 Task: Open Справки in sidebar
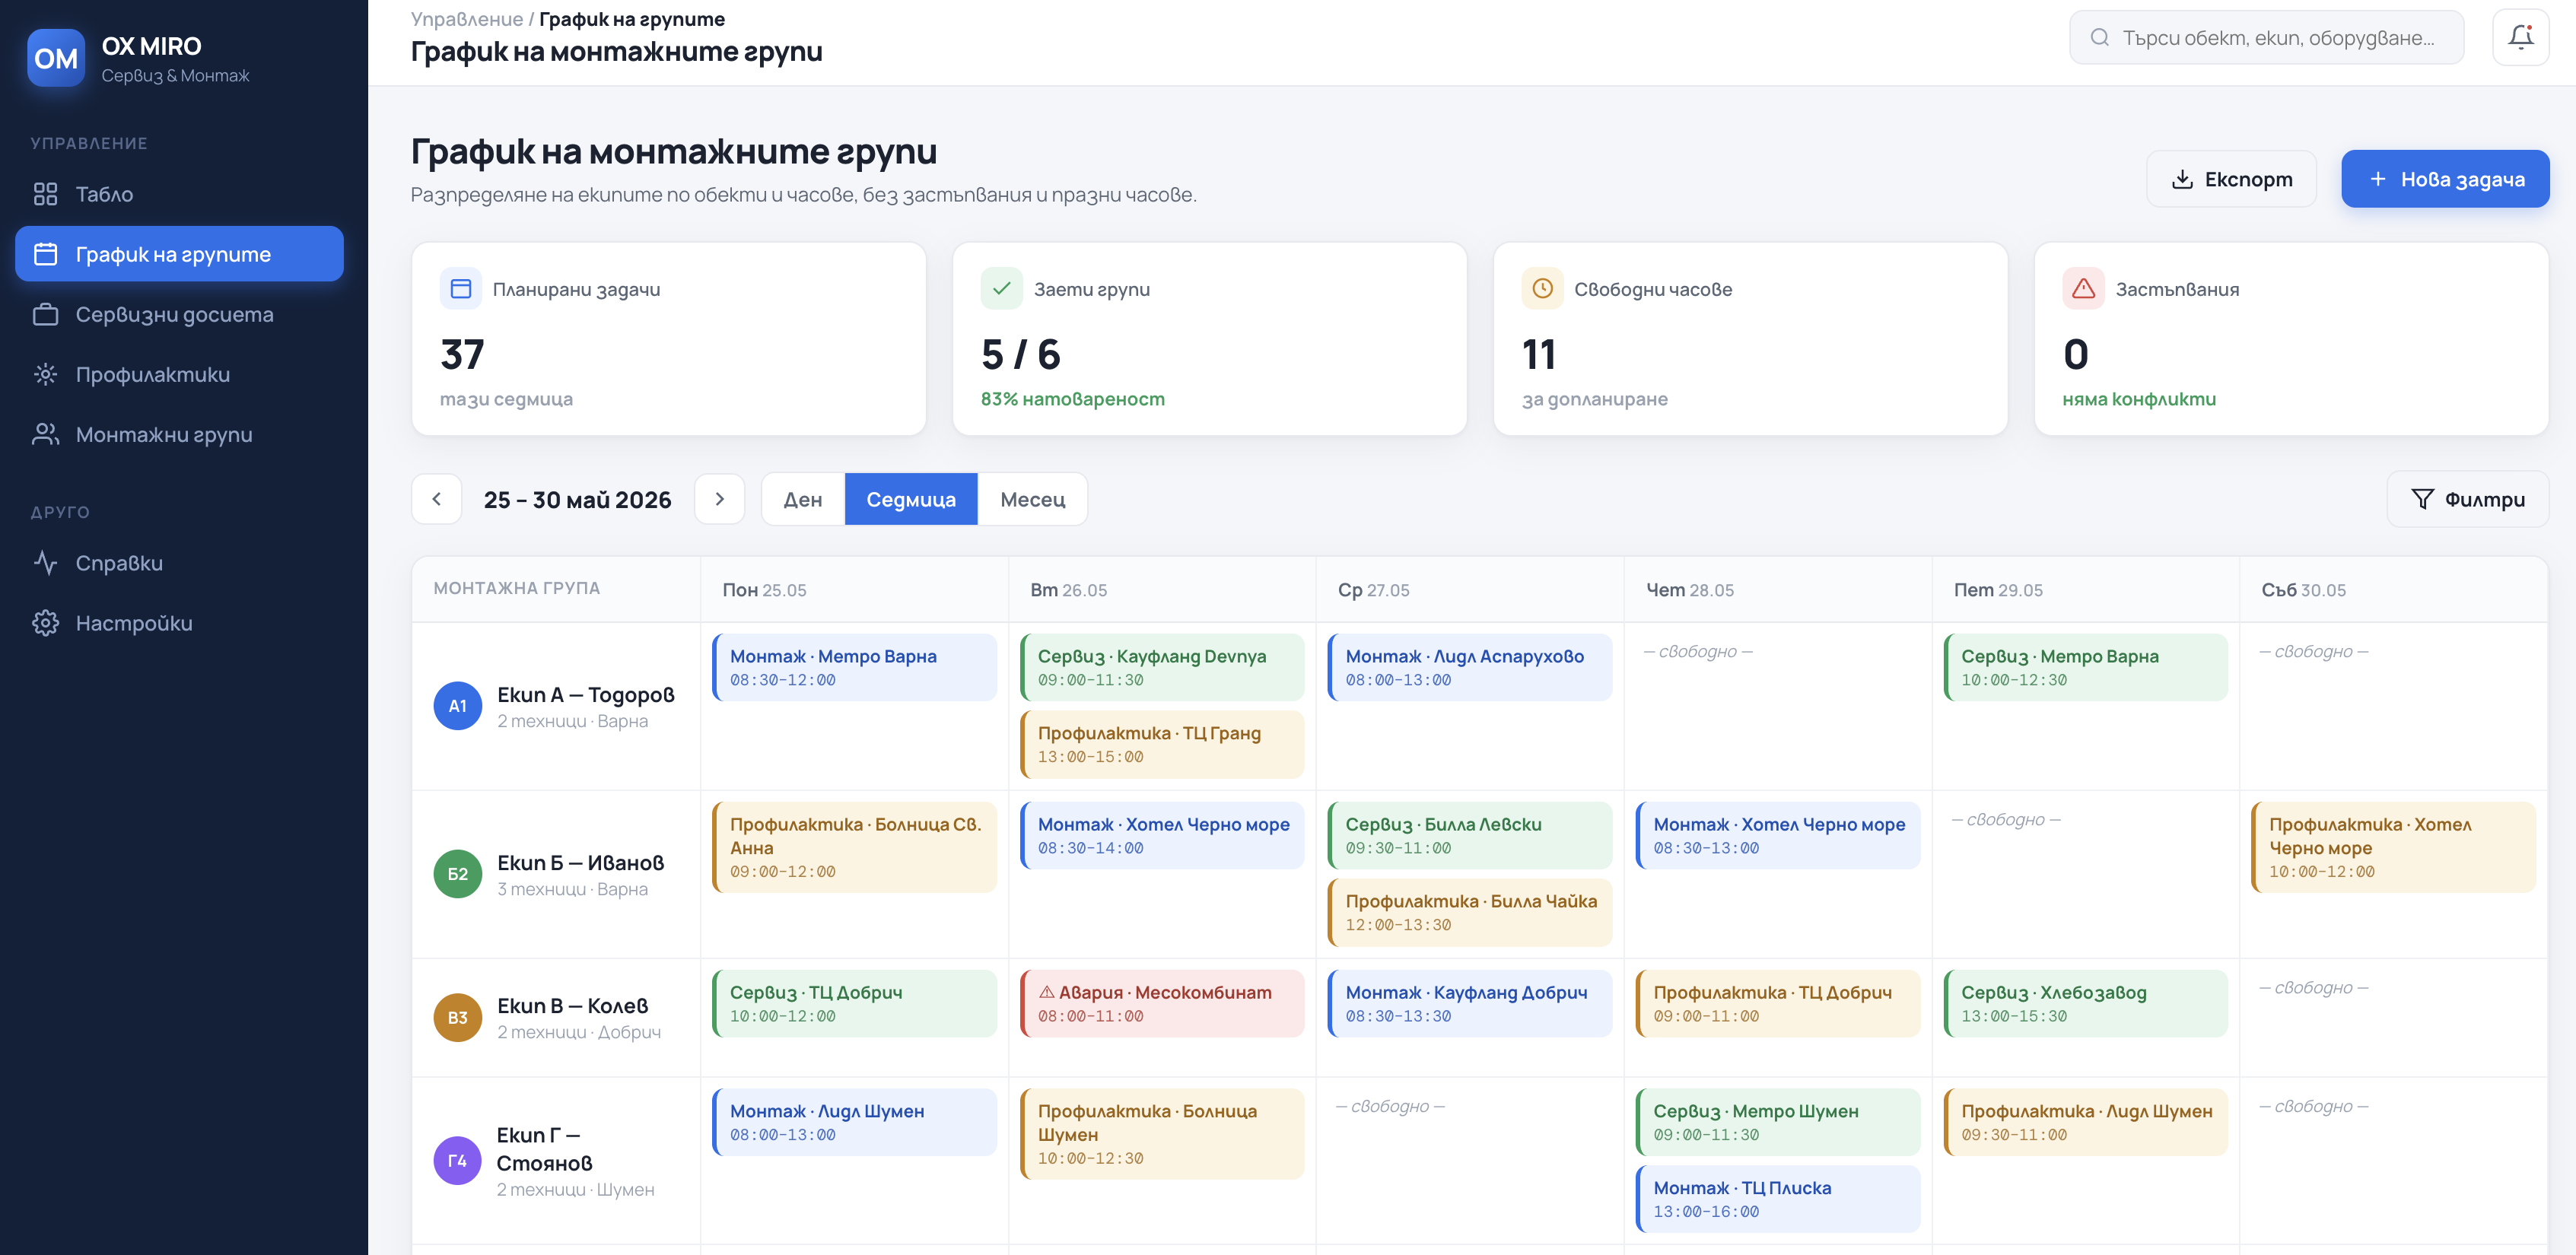[x=180, y=563]
